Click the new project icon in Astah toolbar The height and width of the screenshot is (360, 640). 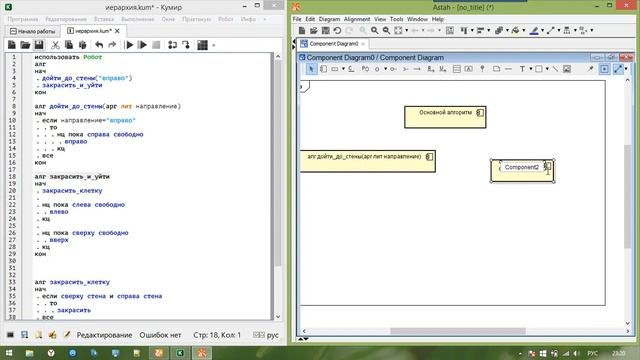tap(302, 30)
